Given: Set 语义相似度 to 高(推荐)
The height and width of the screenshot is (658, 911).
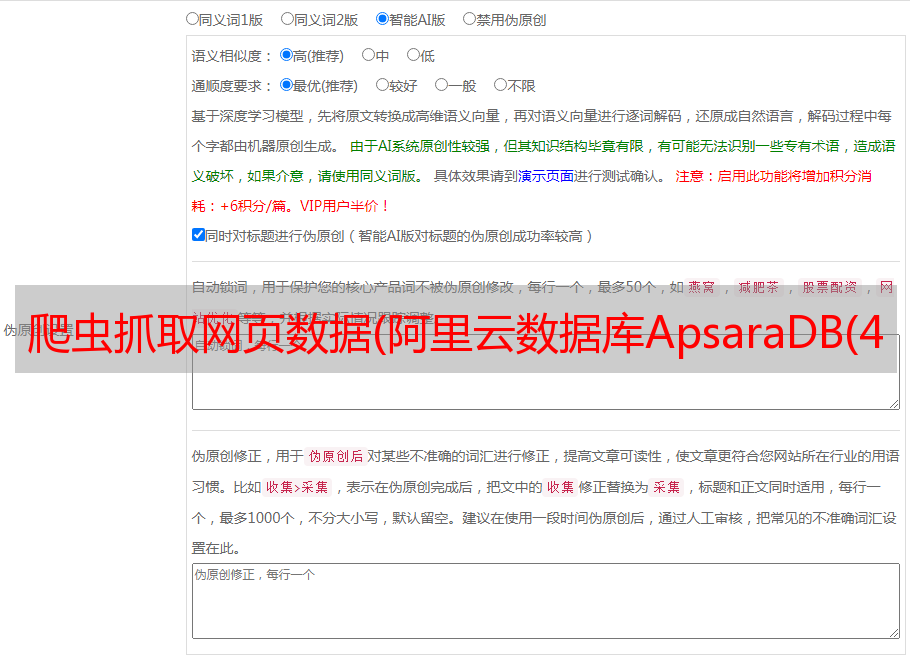Looking at the screenshot, I should click(286, 55).
